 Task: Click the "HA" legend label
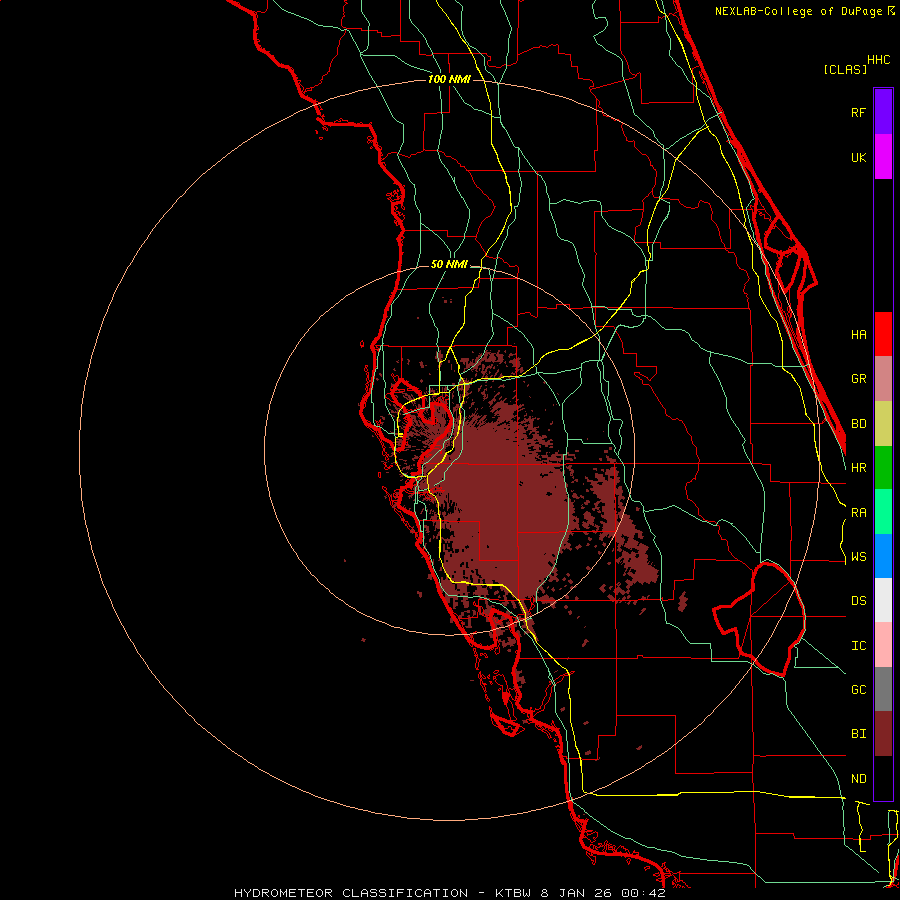tap(858, 334)
